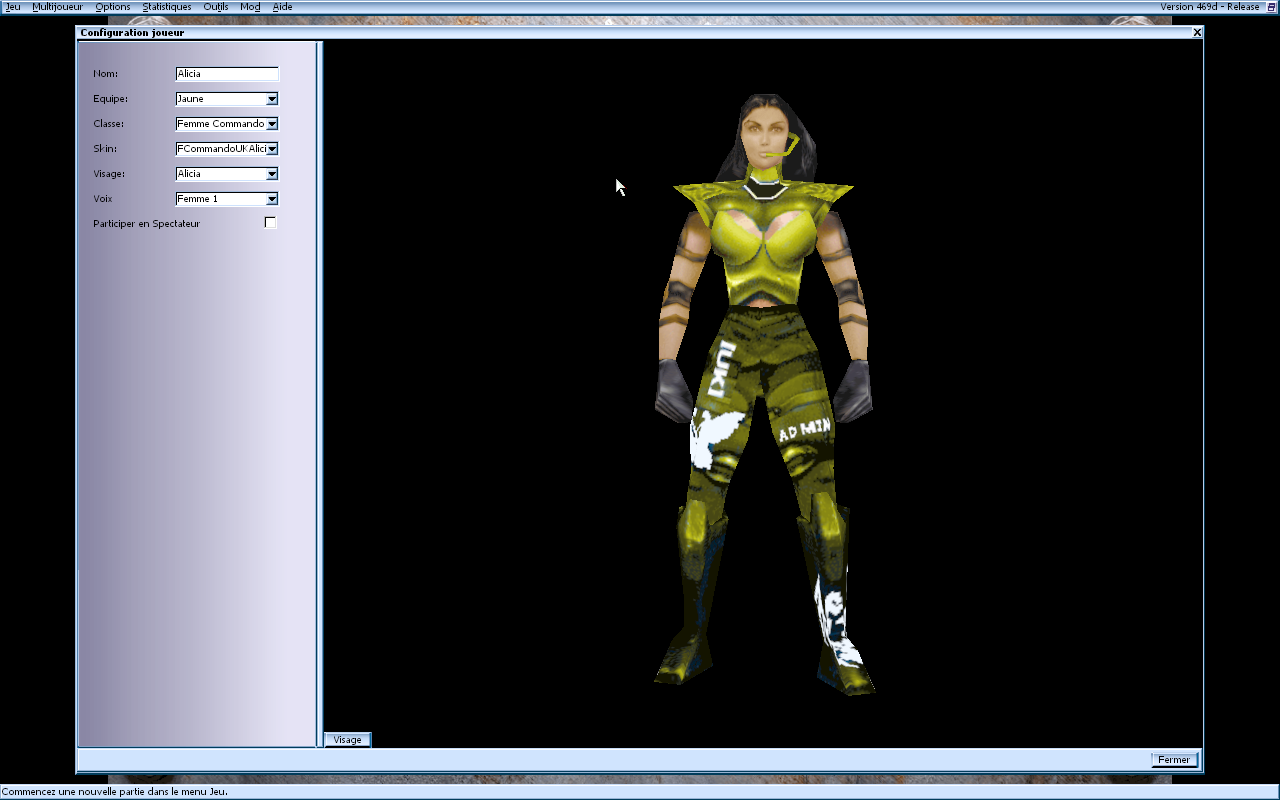Click the restore icon in the top-right menu bar
Screen dimensions: 1280x800
(x=1271, y=7)
